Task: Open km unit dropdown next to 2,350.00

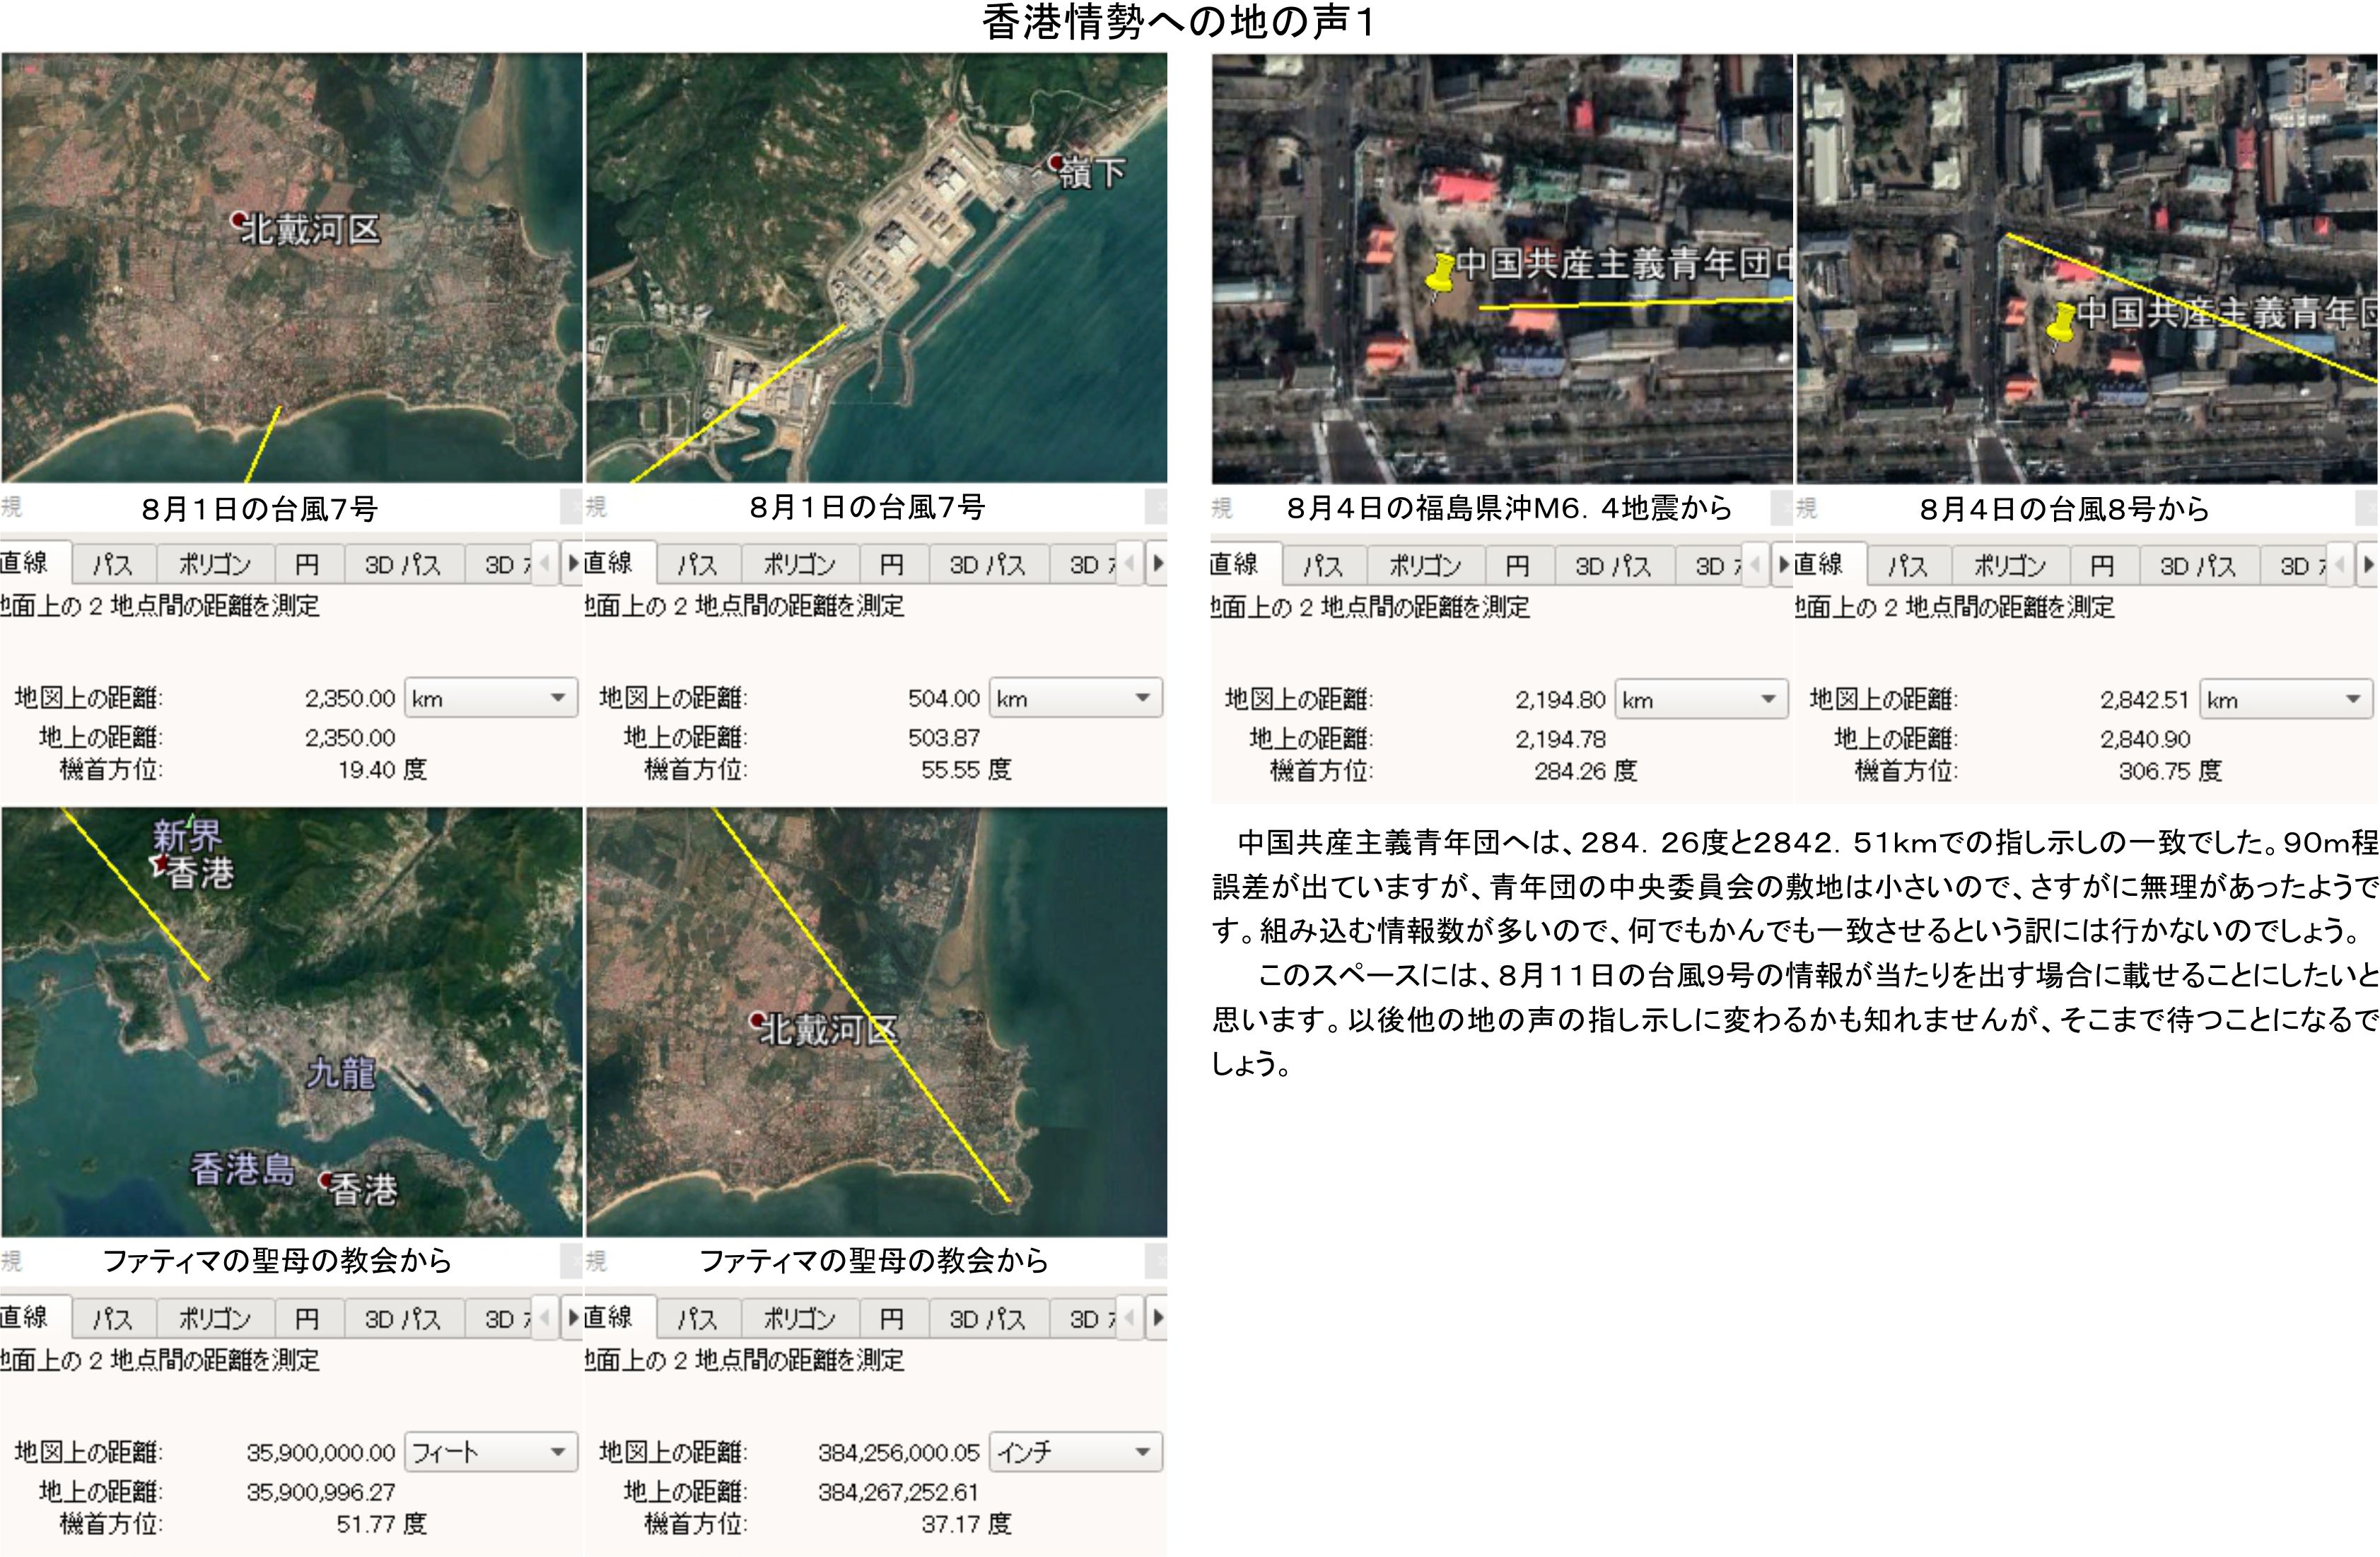Action: (491, 698)
